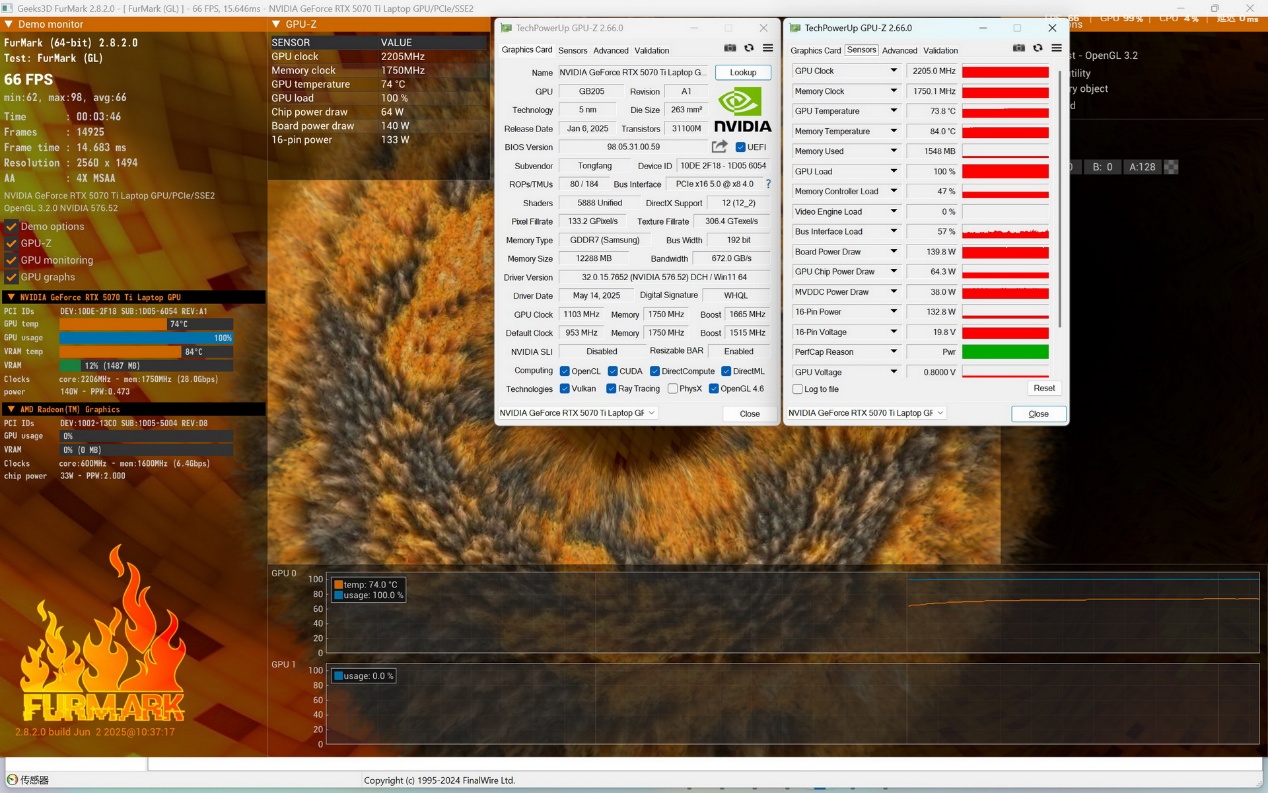Collapse the AMD Radeon Graphics monitoring section
Viewport: 1268px width, 793px height.
[x=11, y=409]
